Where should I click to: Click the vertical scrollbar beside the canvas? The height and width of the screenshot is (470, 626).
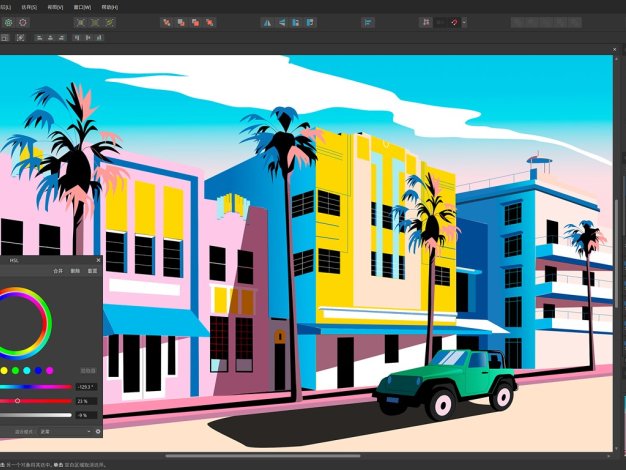point(617,252)
